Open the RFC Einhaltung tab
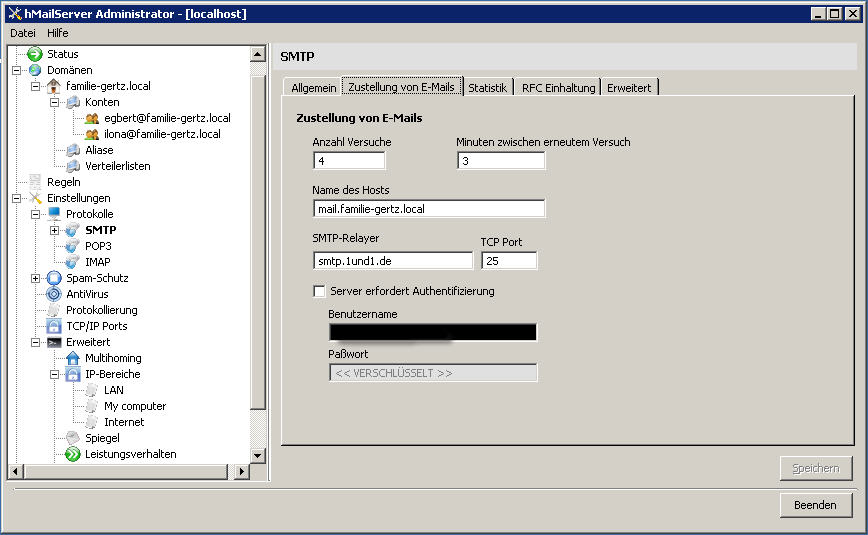868x535 pixels. (x=559, y=88)
